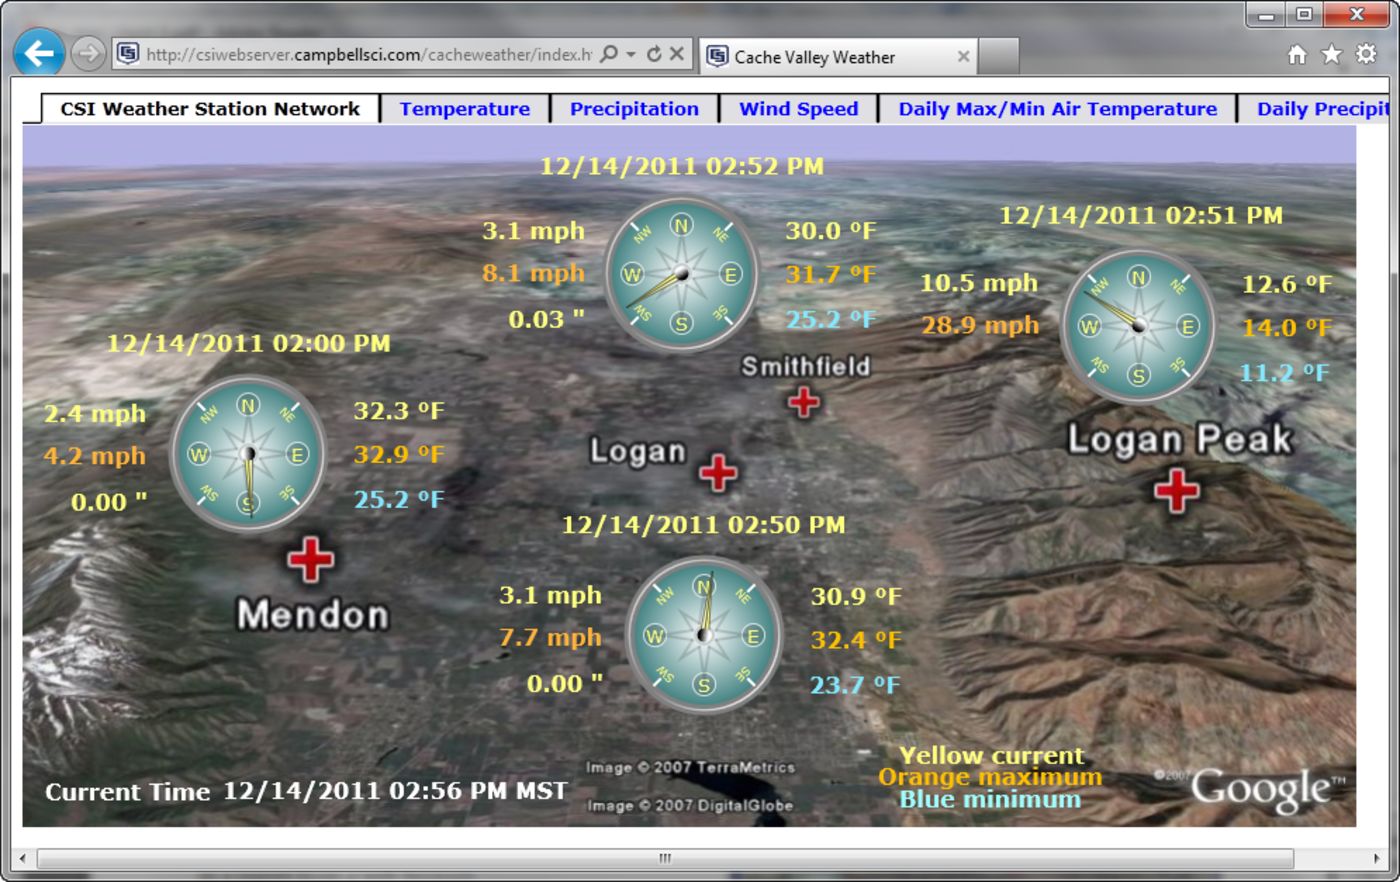Click the 28.9 mph max wind value

click(x=980, y=325)
